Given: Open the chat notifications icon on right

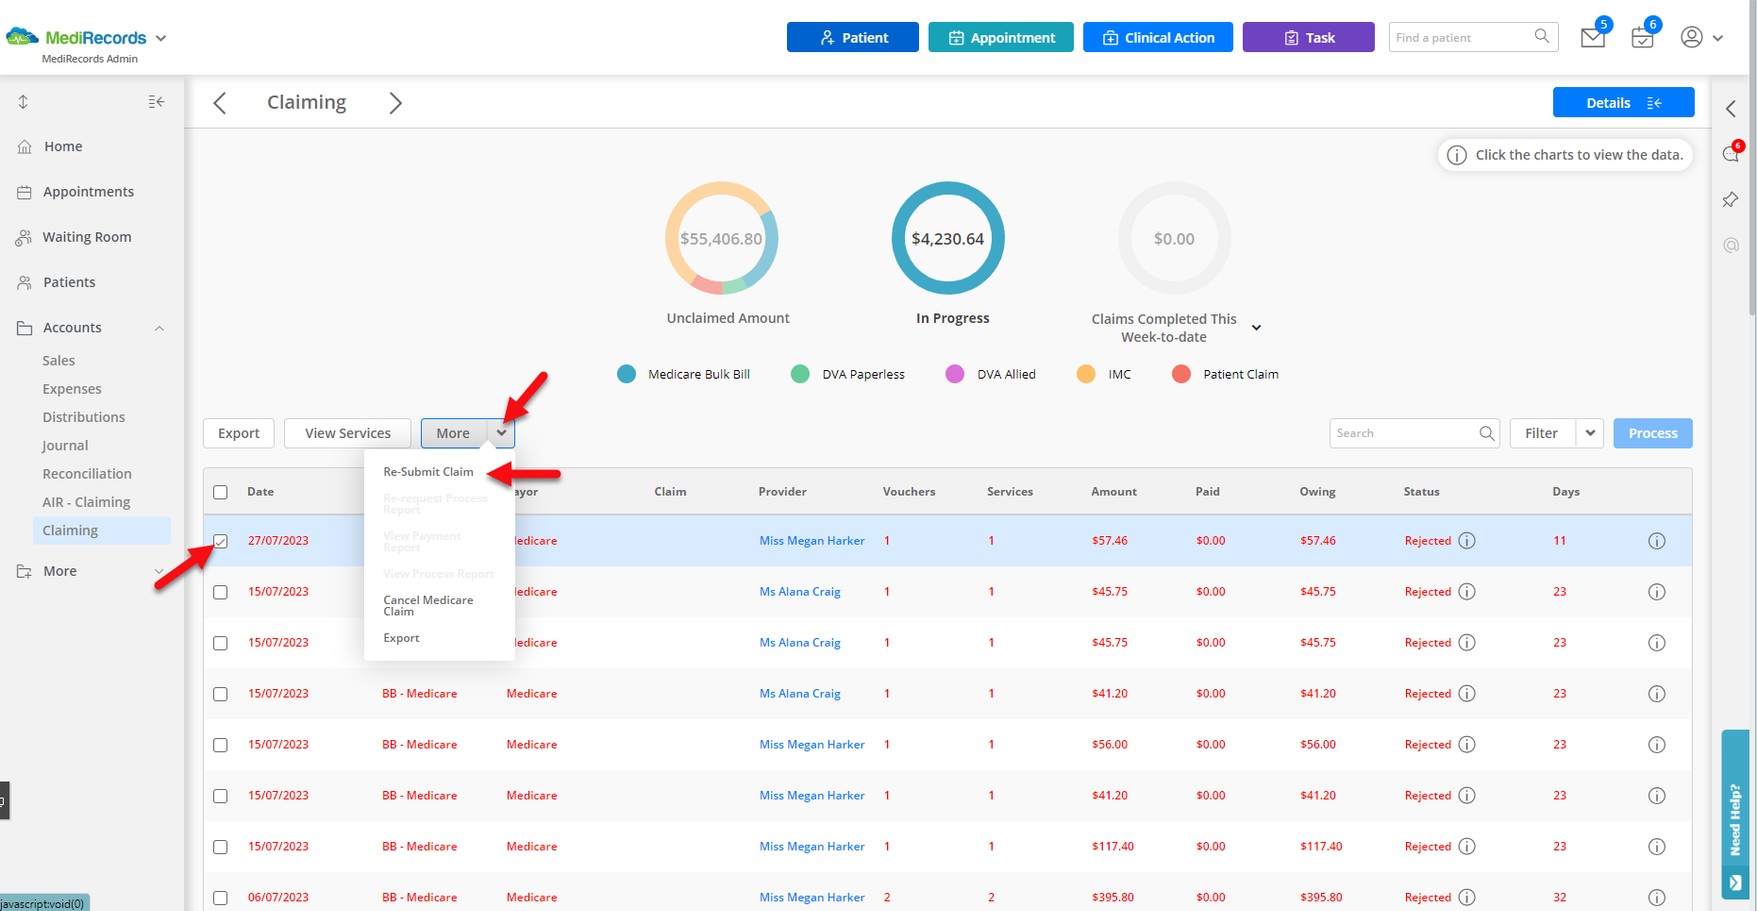Looking at the screenshot, I should (1731, 155).
